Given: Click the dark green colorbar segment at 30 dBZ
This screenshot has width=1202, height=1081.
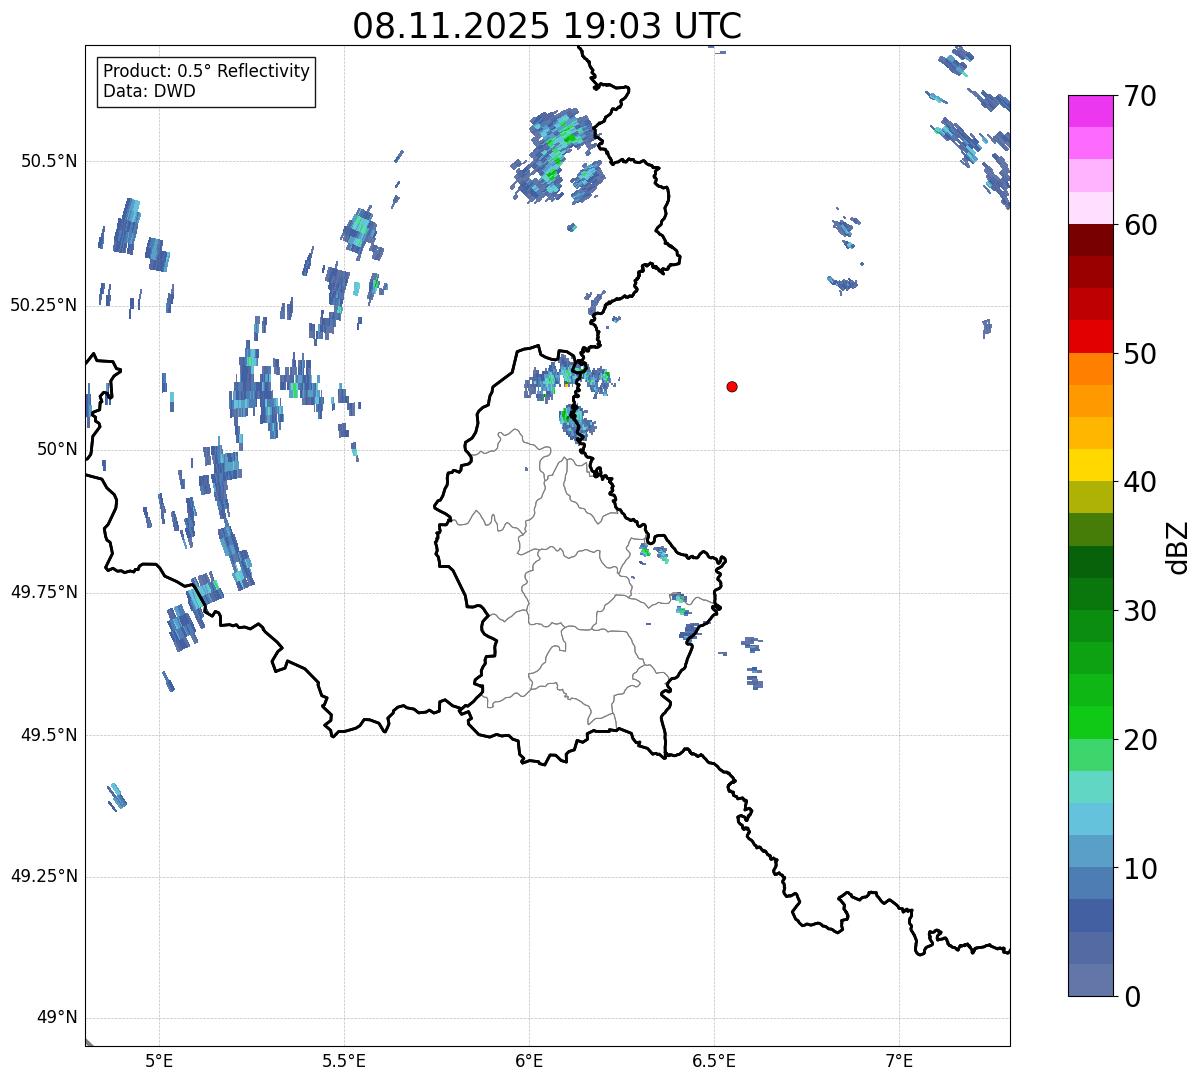Looking at the screenshot, I should click(1091, 594).
